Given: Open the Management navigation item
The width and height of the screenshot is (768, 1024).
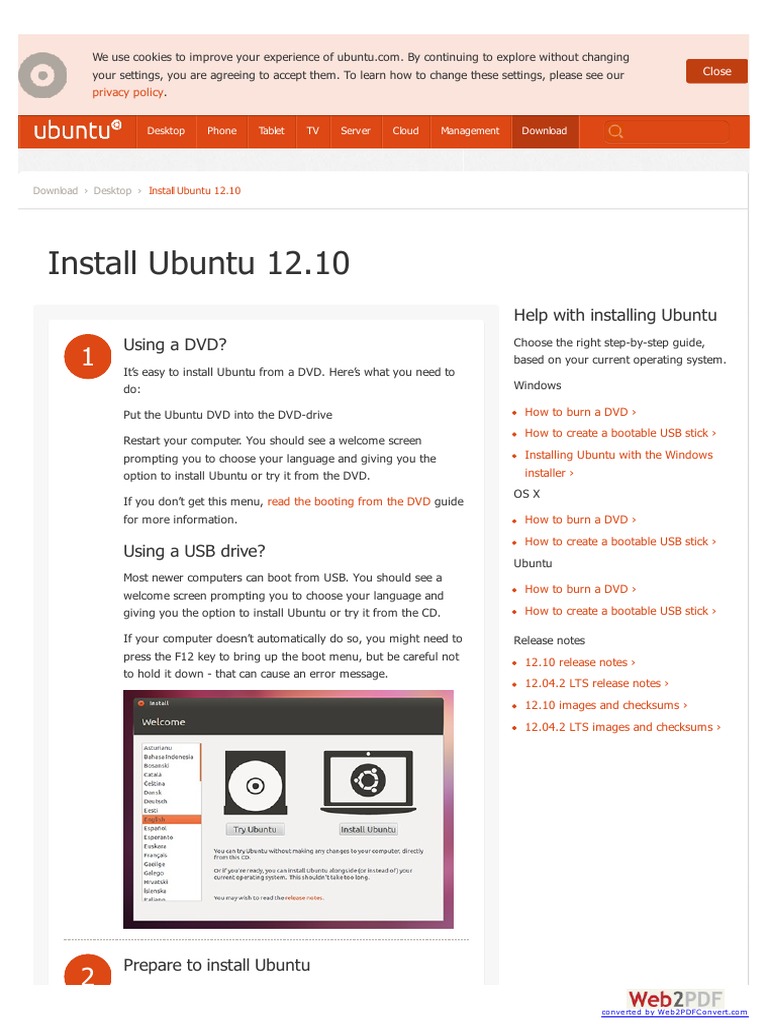Looking at the screenshot, I should pyautogui.click(x=470, y=131).
